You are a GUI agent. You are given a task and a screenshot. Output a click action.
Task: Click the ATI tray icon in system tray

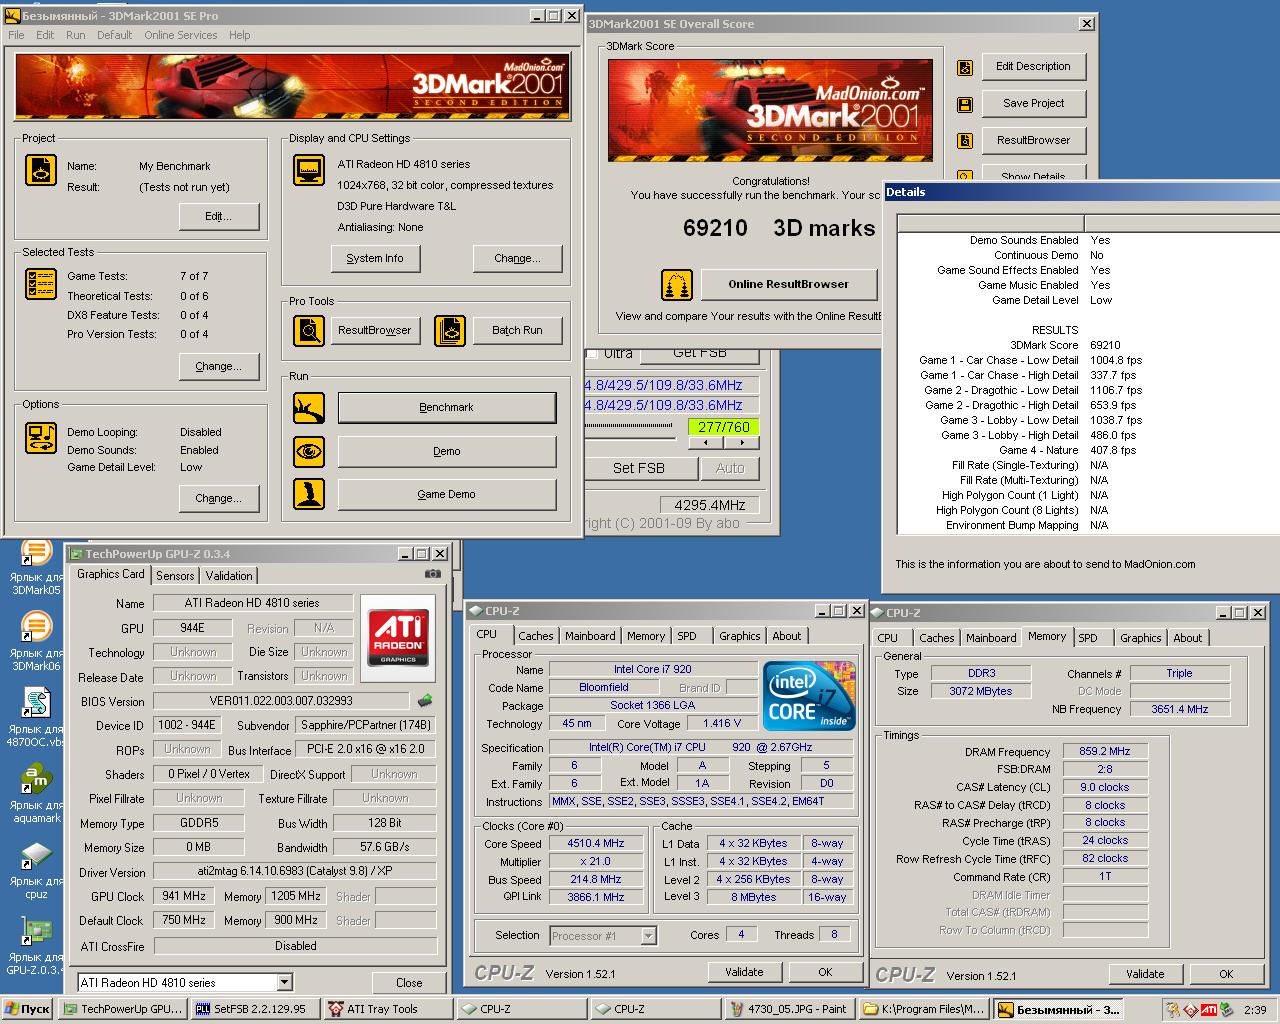[x=1209, y=1009]
